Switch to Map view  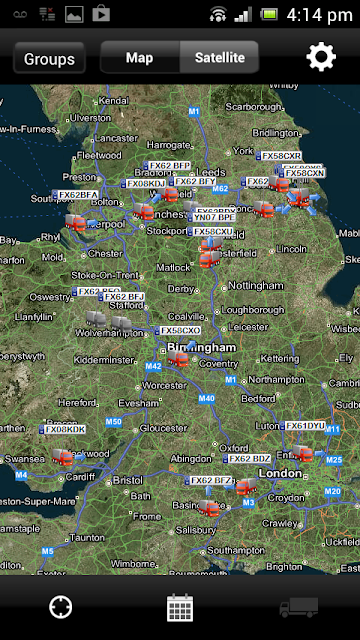(140, 57)
